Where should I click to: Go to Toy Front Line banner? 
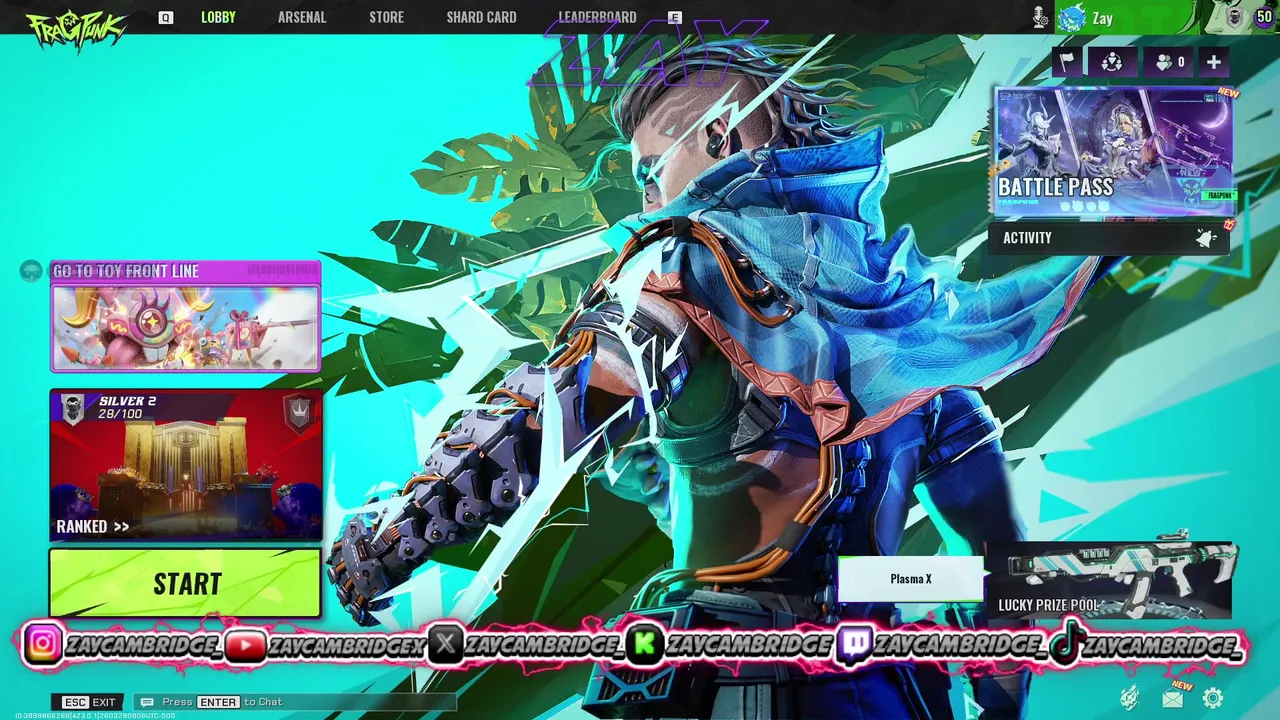pyautogui.click(x=185, y=316)
